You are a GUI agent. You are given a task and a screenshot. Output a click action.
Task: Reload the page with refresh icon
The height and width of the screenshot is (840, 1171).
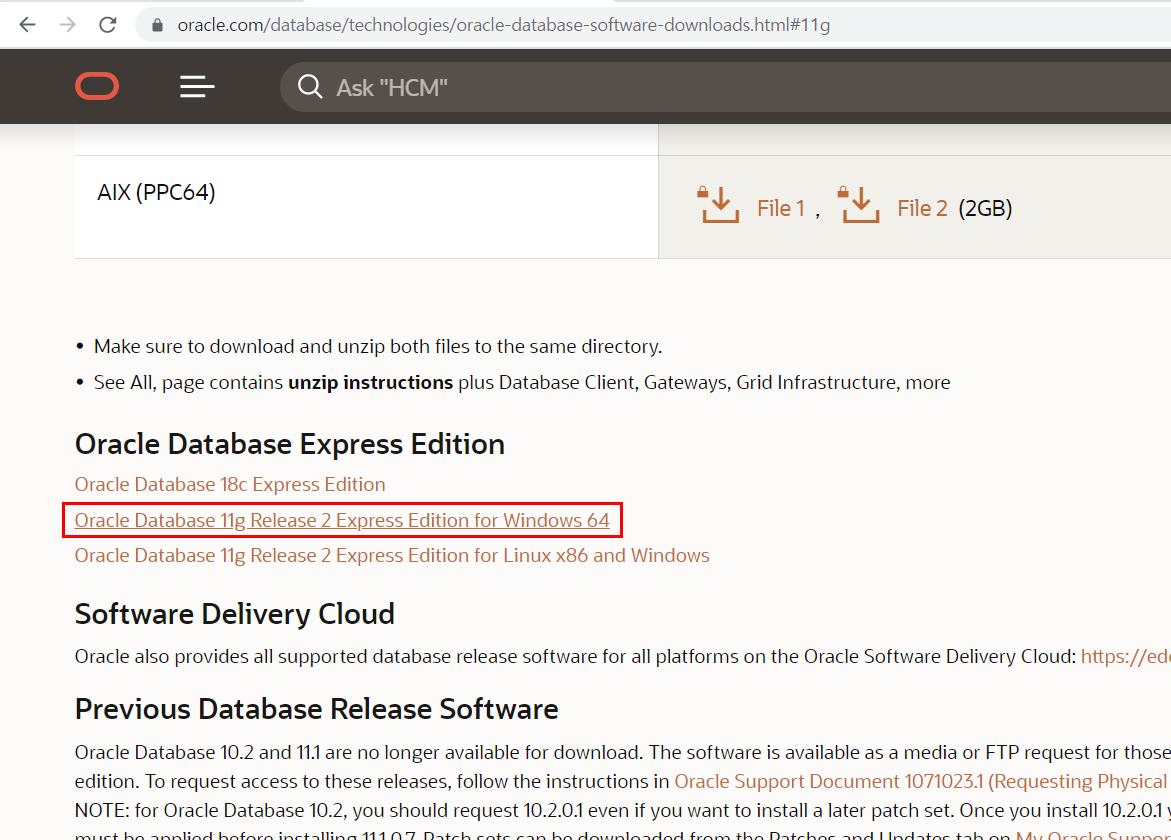point(108,25)
